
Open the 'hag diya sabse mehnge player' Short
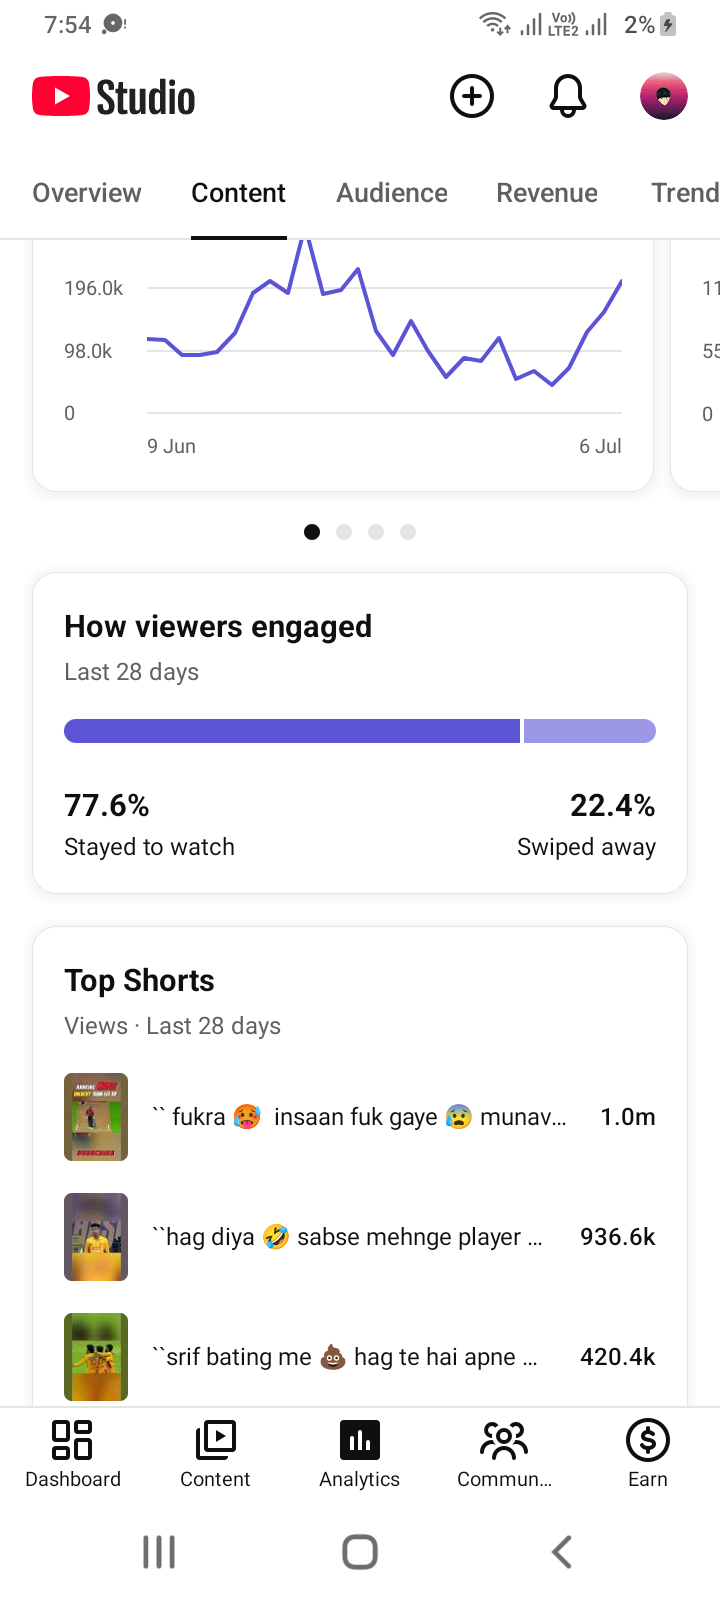[360, 1237]
